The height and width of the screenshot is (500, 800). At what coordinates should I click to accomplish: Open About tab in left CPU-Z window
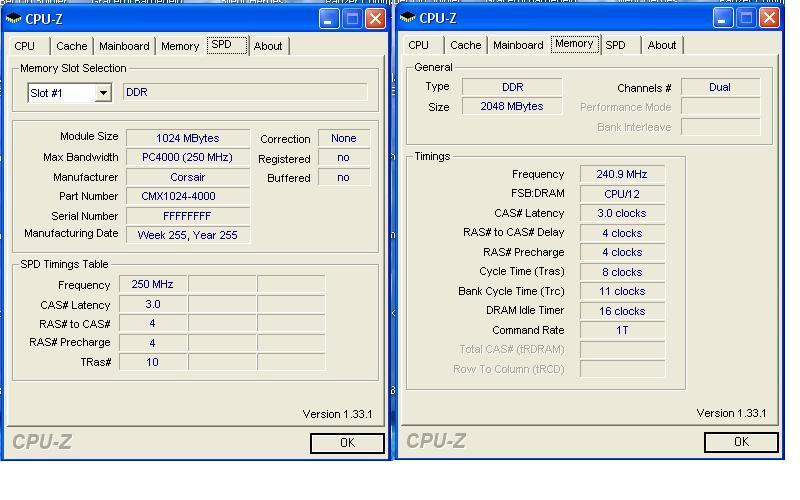pyautogui.click(x=268, y=46)
